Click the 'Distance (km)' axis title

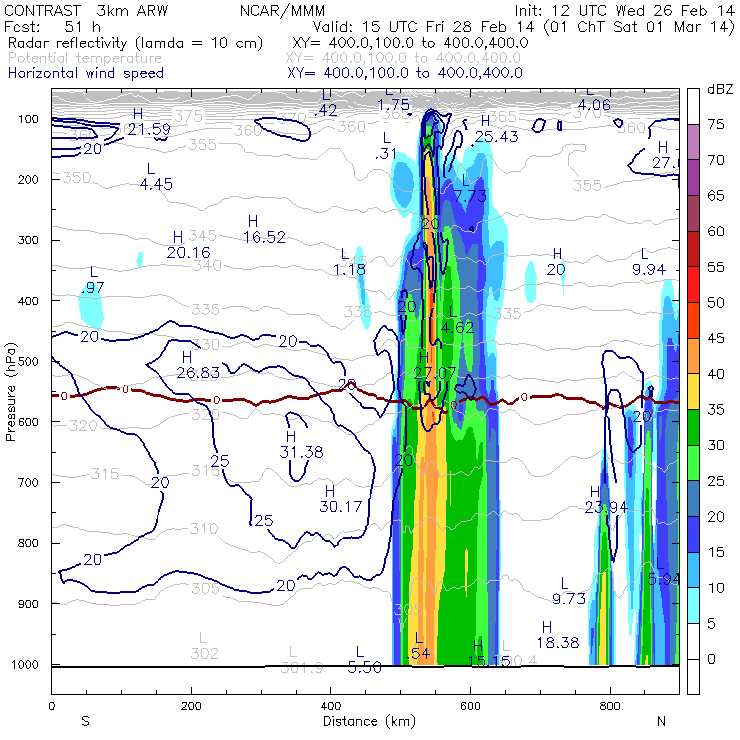click(x=369, y=721)
